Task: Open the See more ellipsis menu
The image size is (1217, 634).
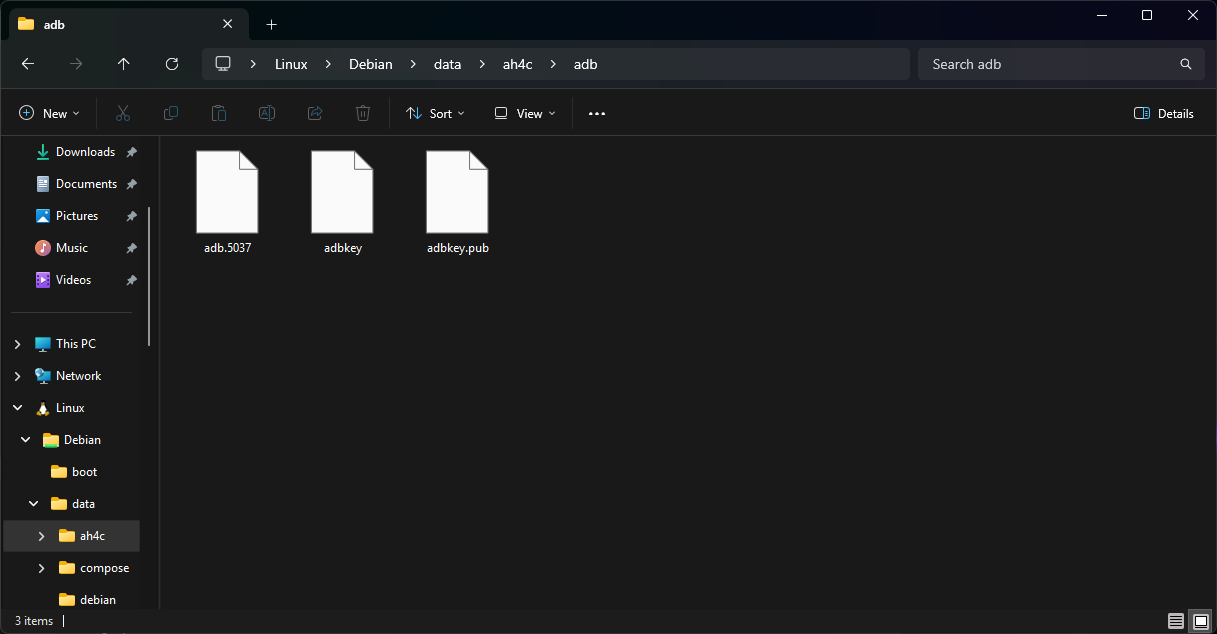Action: click(597, 114)
